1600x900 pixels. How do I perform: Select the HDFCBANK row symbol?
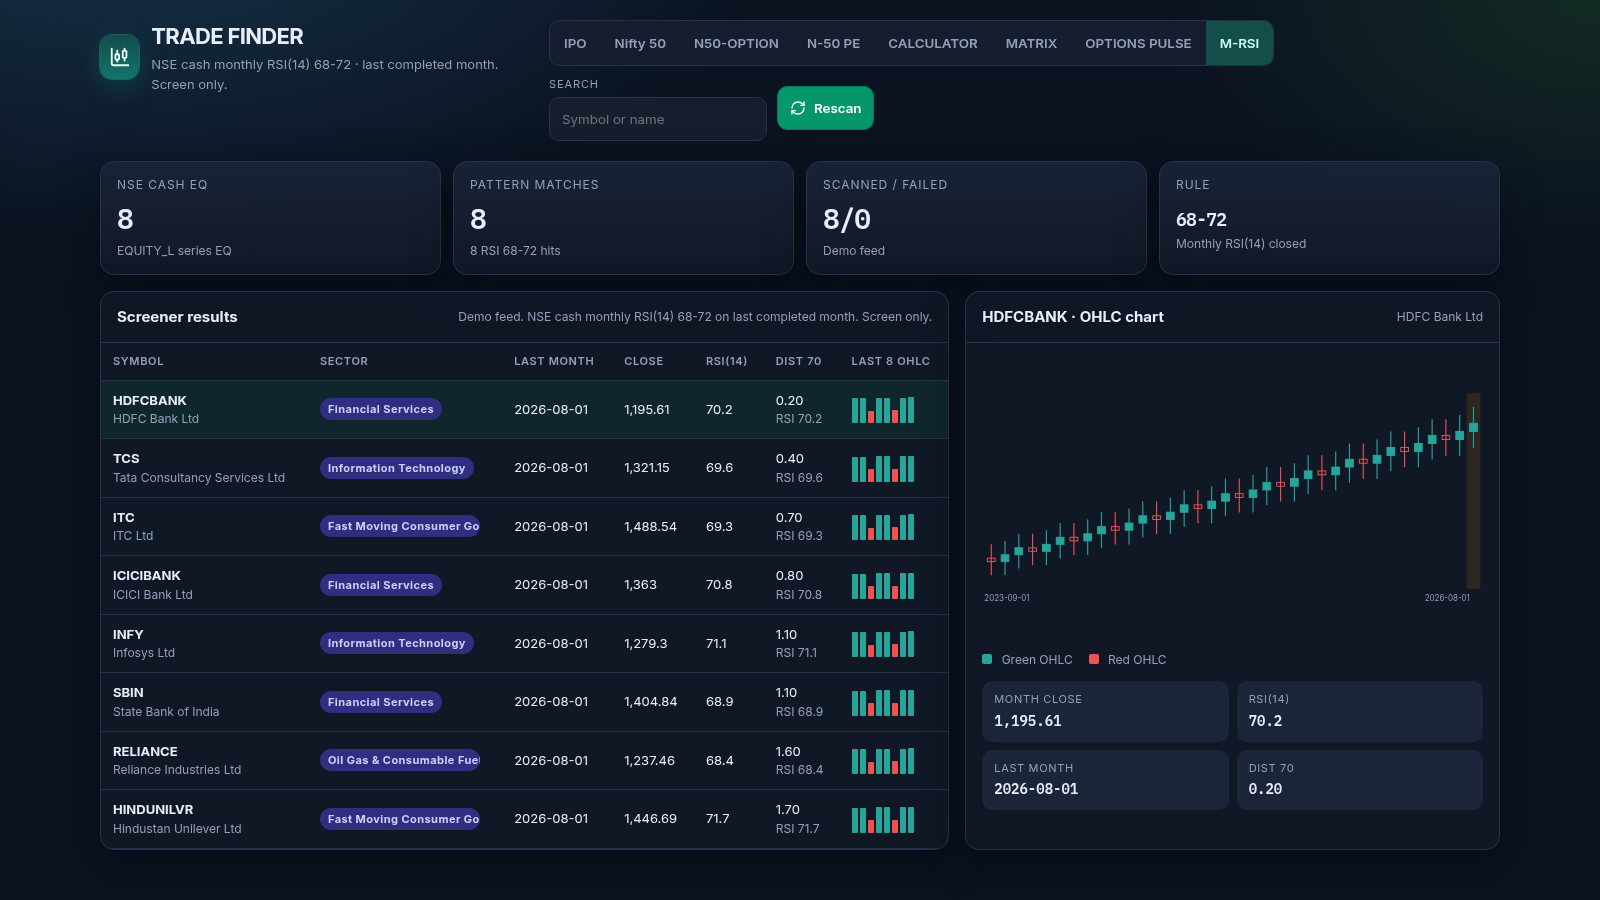coord(150,400)
